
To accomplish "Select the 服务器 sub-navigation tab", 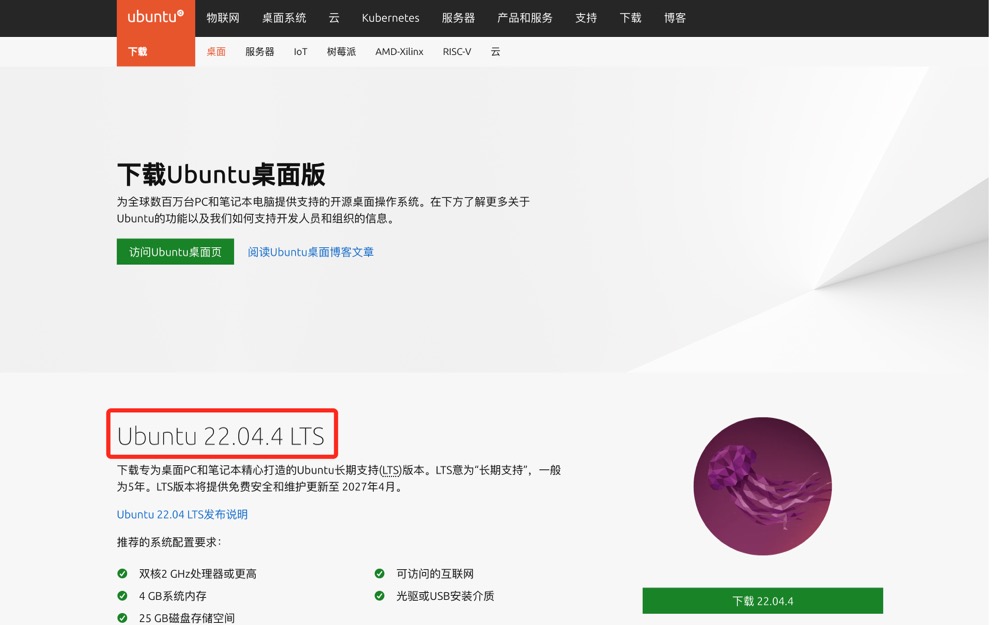I will coord(260,52).
